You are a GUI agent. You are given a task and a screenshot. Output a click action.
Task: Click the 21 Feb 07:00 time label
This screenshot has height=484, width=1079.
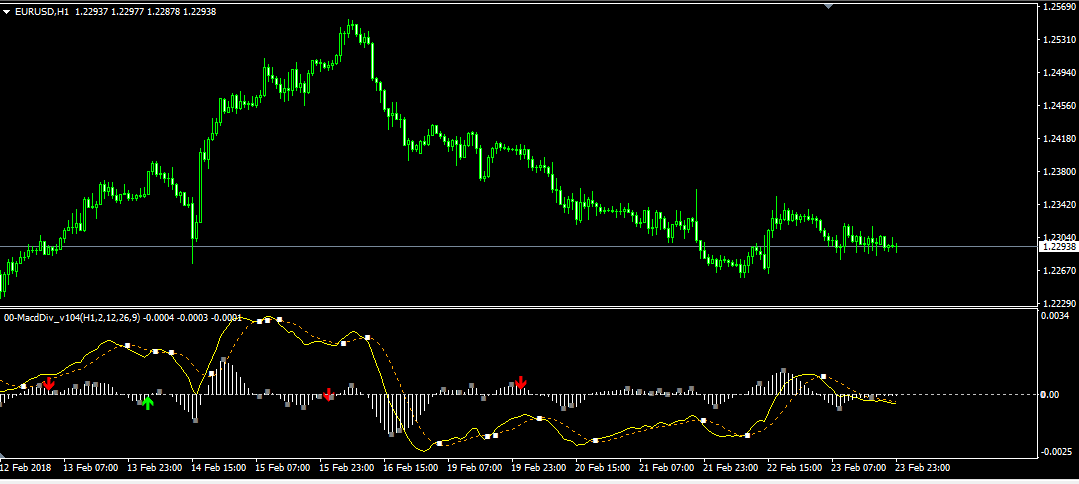(x=668, y=468)
